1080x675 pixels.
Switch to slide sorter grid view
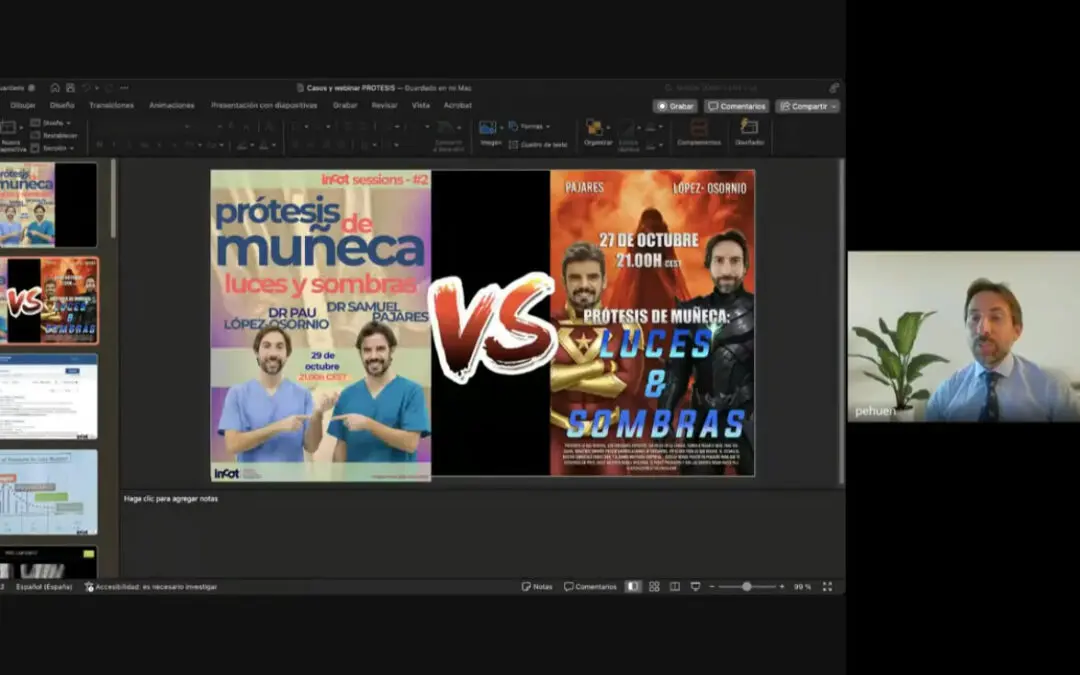click(654, 587)
